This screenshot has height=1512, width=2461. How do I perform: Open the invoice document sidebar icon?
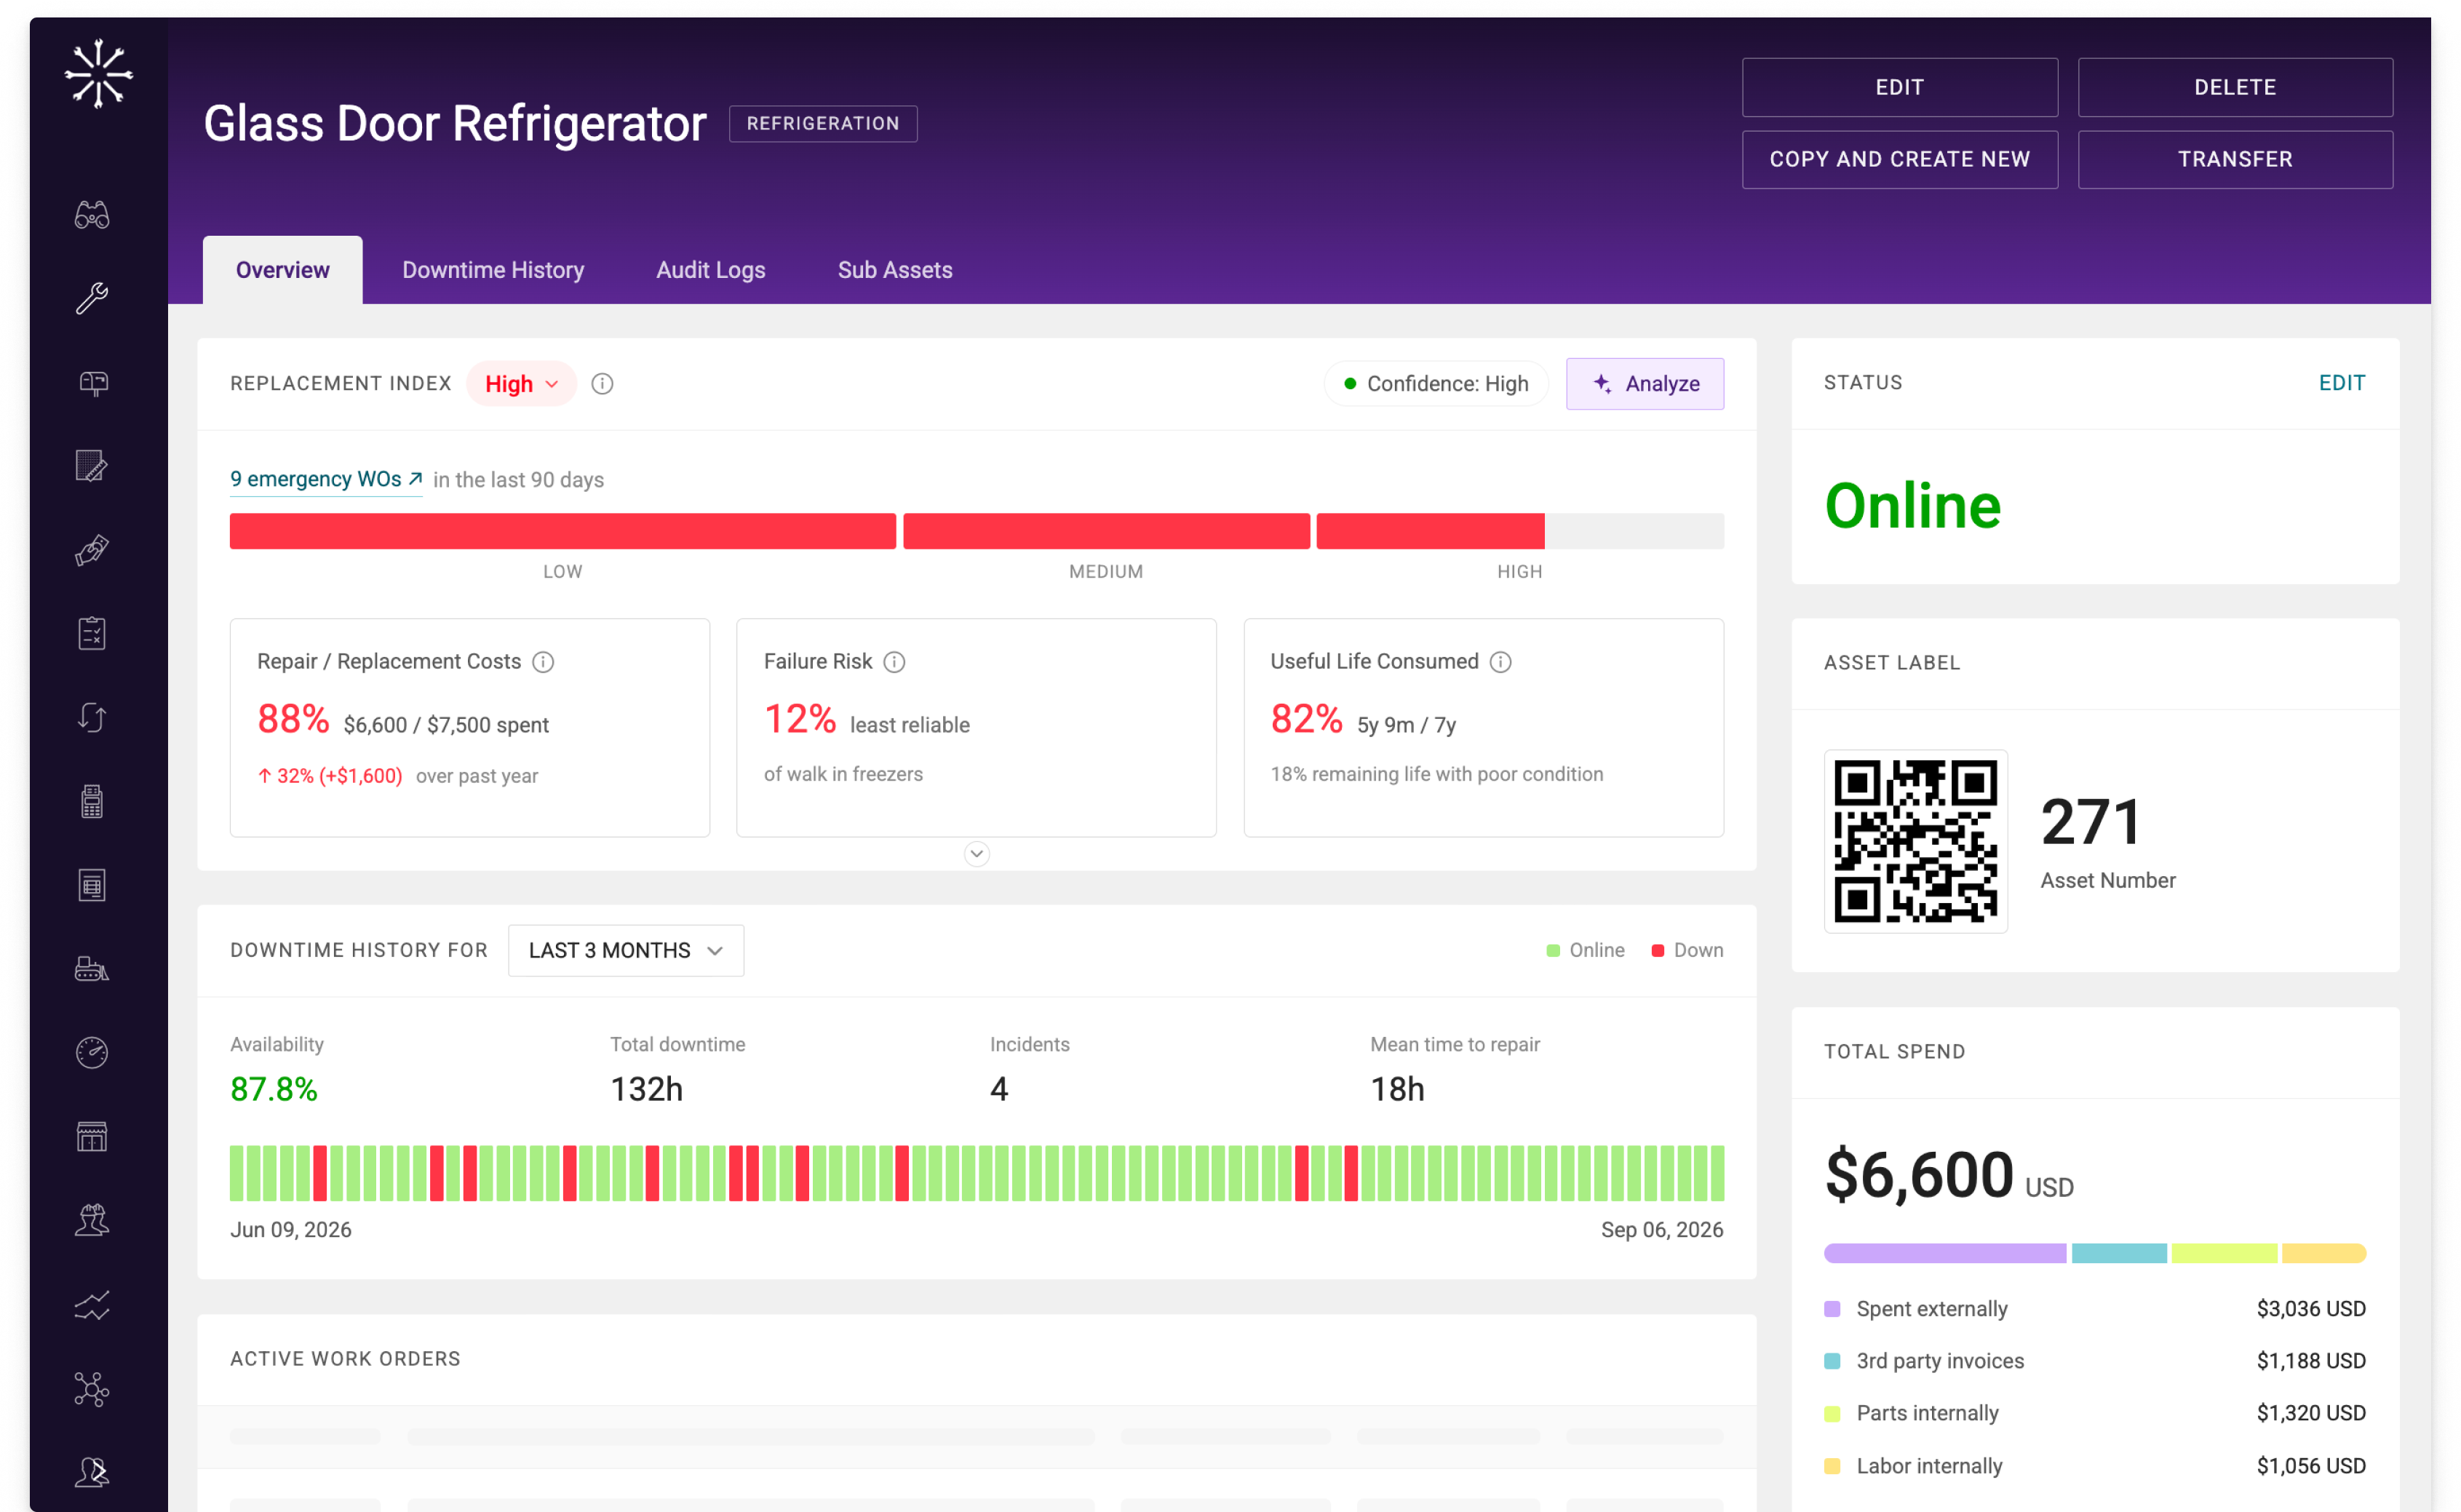(92, 885)
